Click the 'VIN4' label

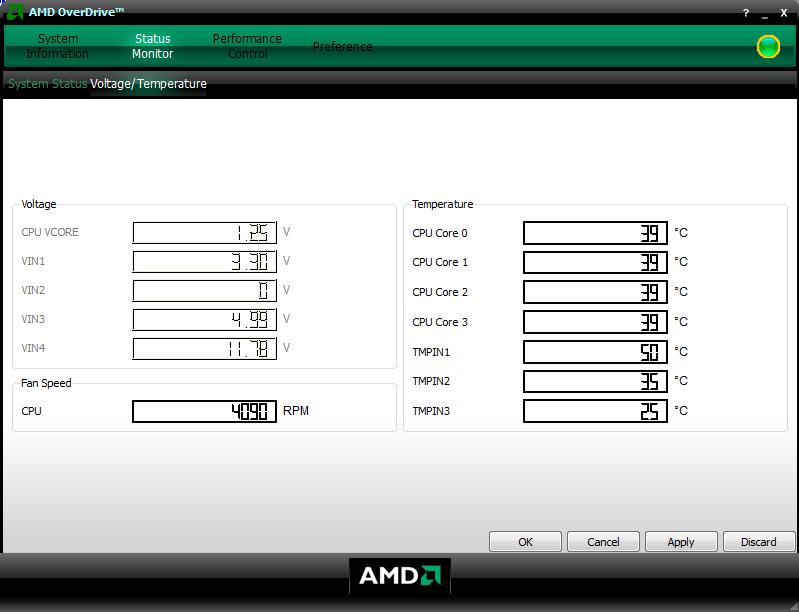33,349
